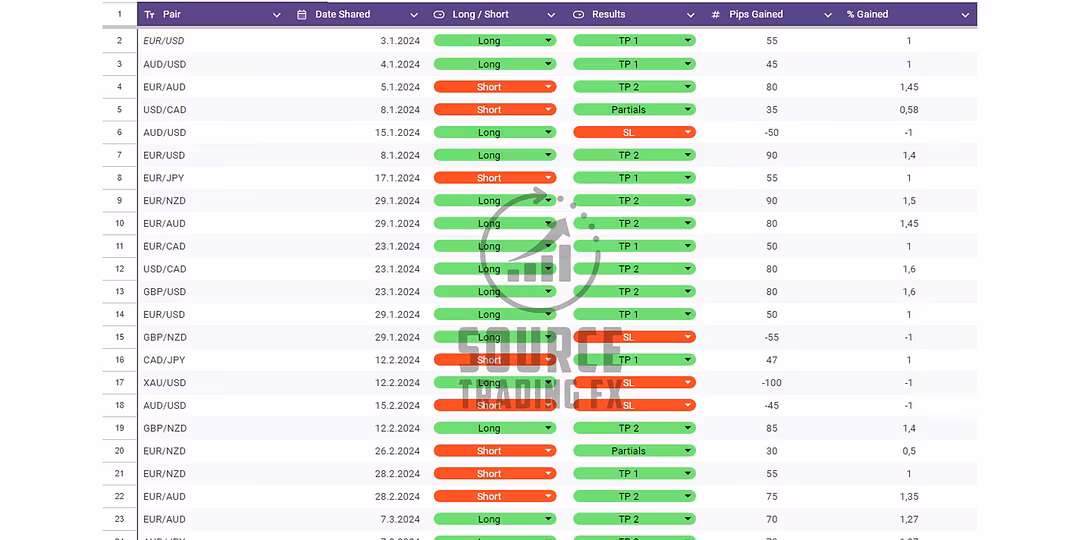Click the chip icon beside Long / Short header

(x=439, y=15)
